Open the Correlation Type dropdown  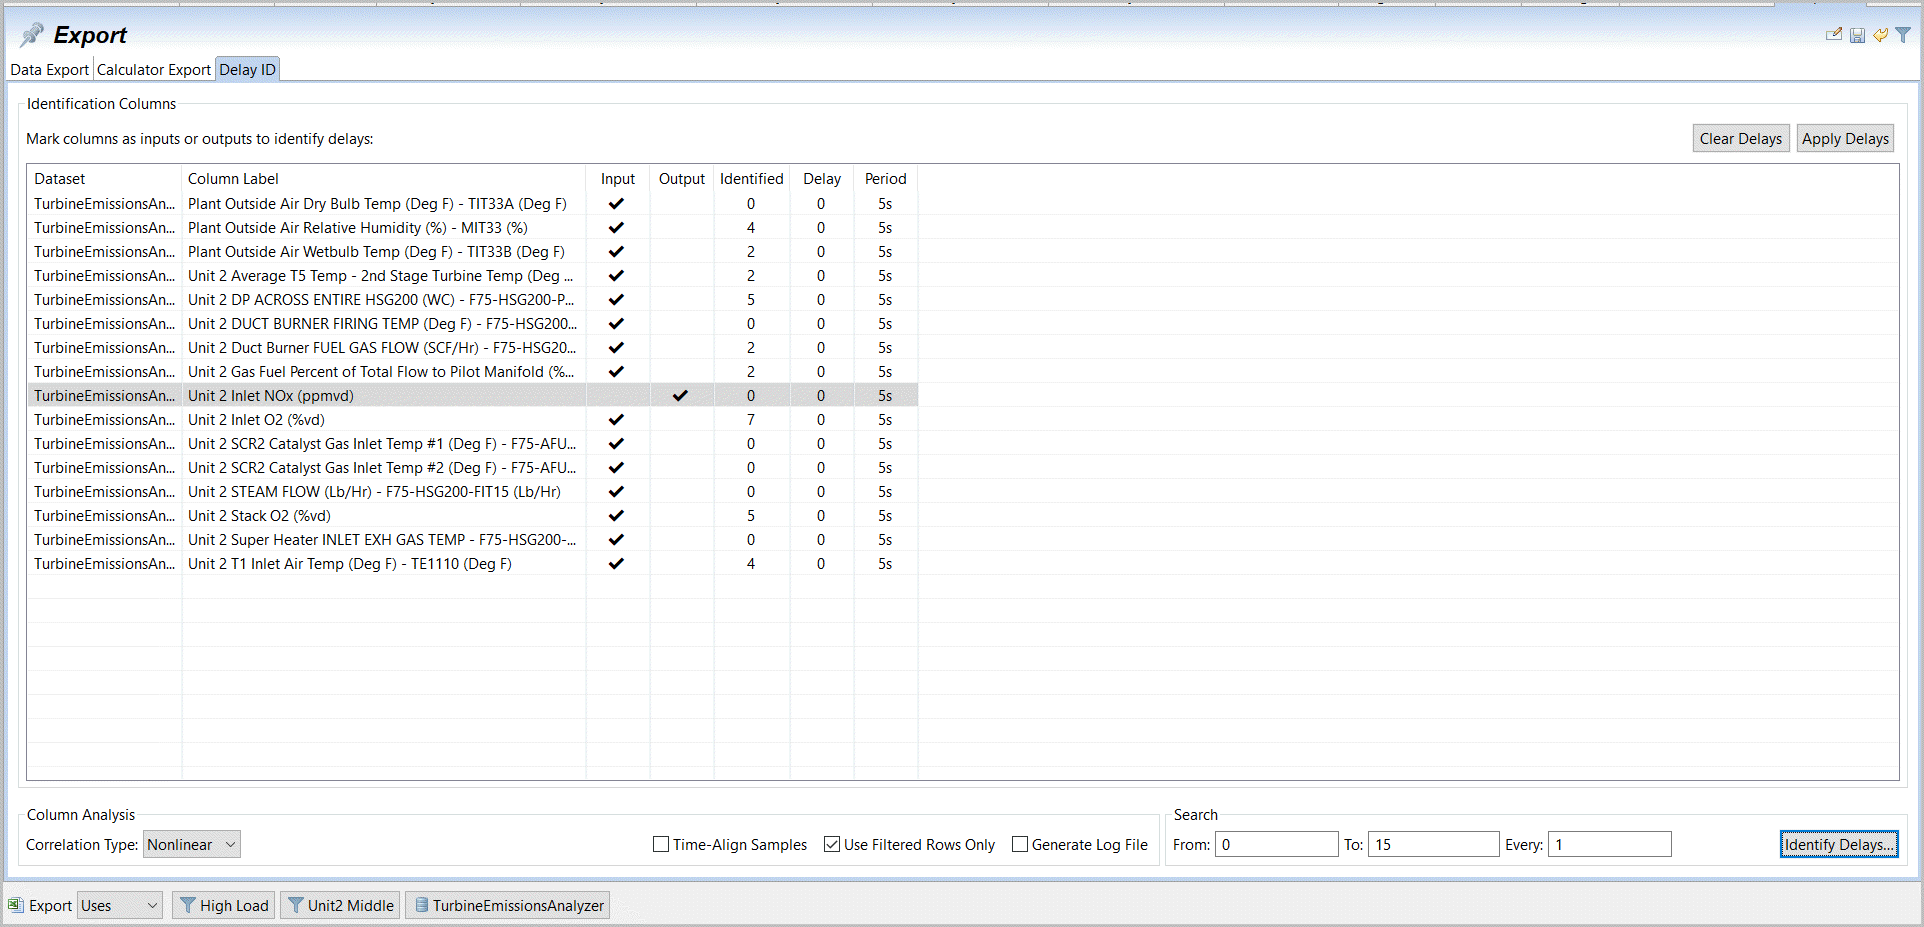tap(191, 844)
